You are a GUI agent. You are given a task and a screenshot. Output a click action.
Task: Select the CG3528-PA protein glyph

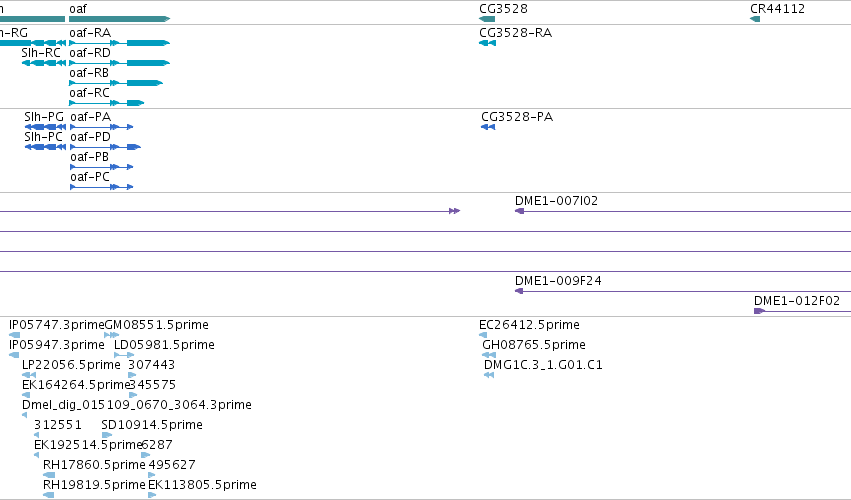tap(488, 127)
